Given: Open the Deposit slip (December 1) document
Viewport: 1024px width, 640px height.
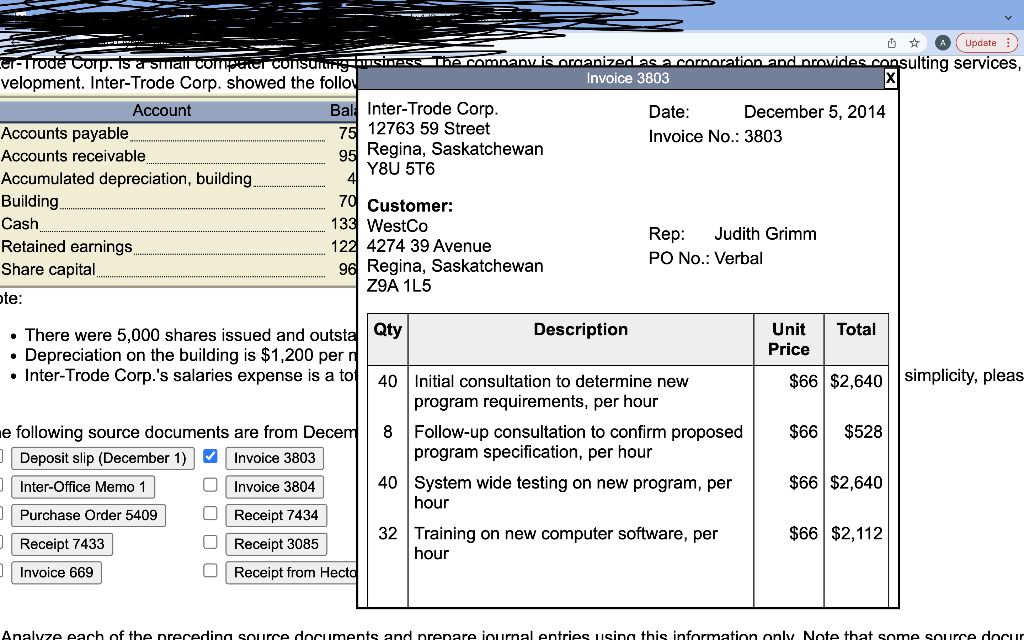Looking at the screenshot, I should 102,456.
